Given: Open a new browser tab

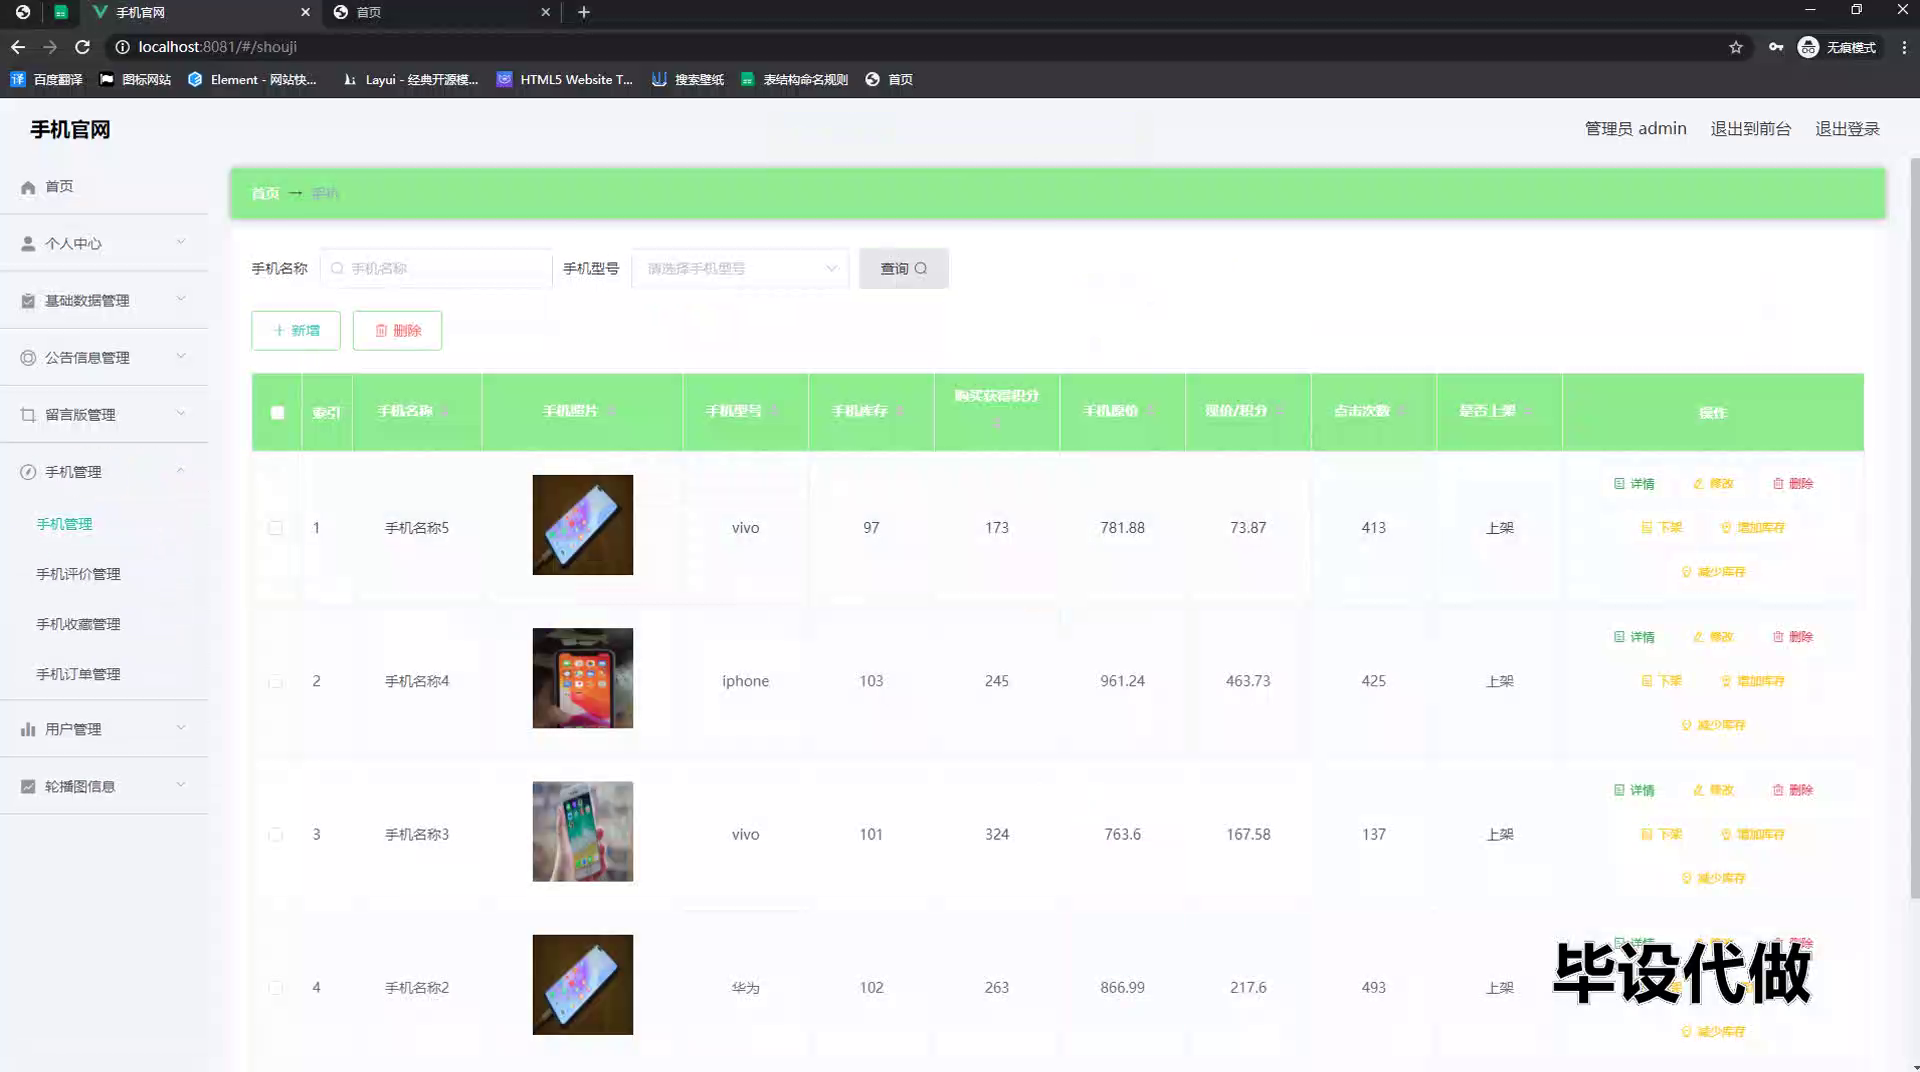Looking at the screenshot, I should pos(584,12).
